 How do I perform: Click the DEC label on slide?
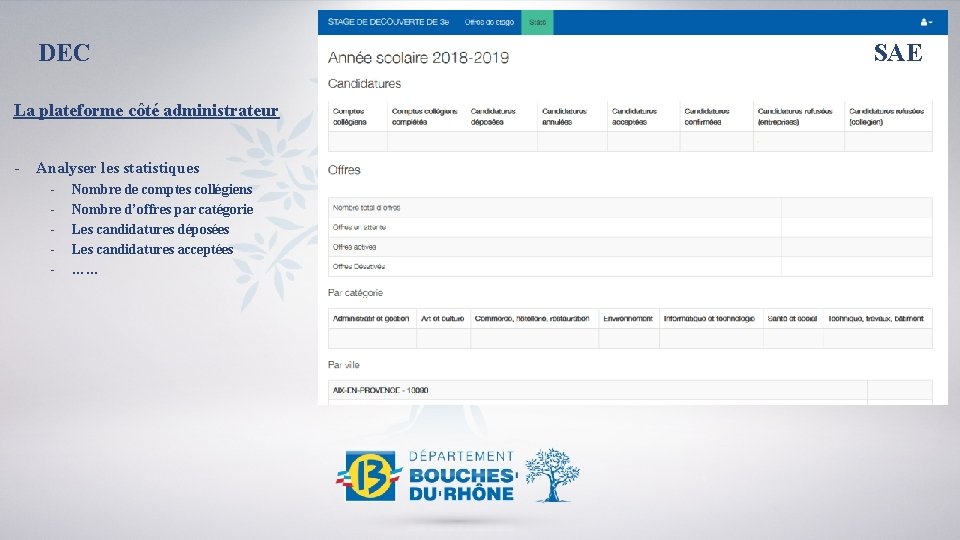64,53
